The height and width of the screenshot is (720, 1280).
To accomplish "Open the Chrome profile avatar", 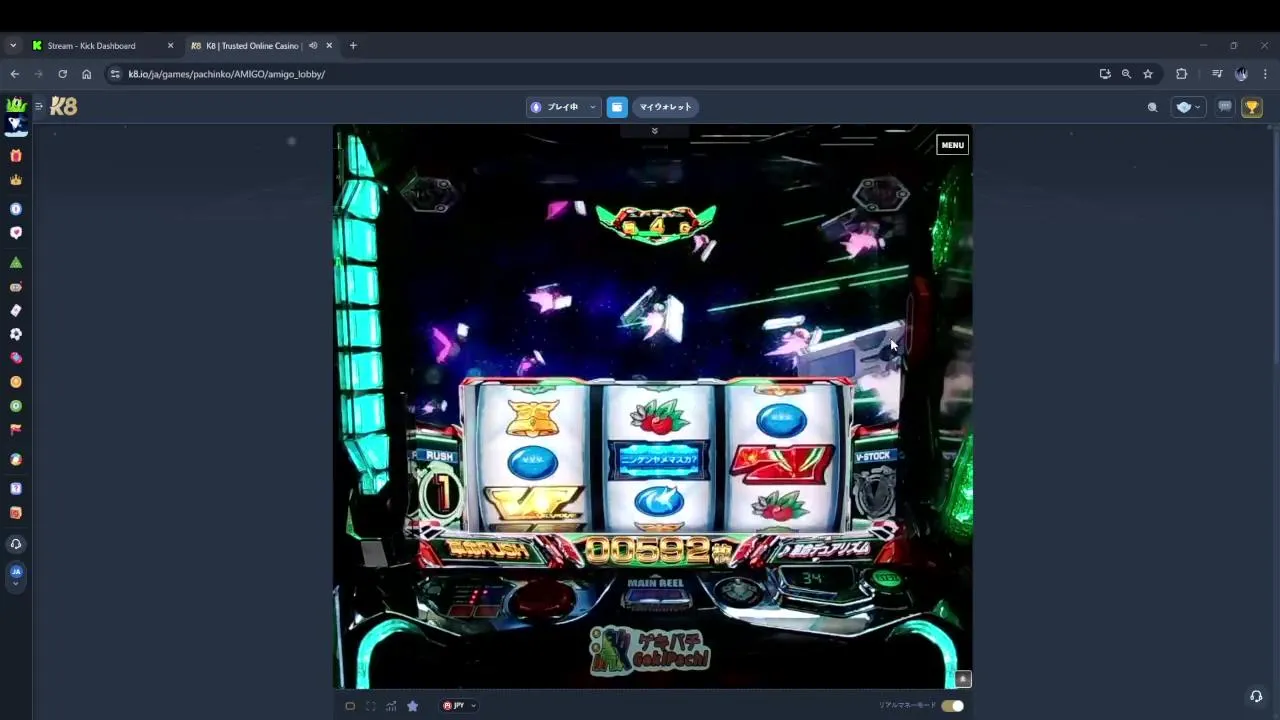I will point(1241,74).
